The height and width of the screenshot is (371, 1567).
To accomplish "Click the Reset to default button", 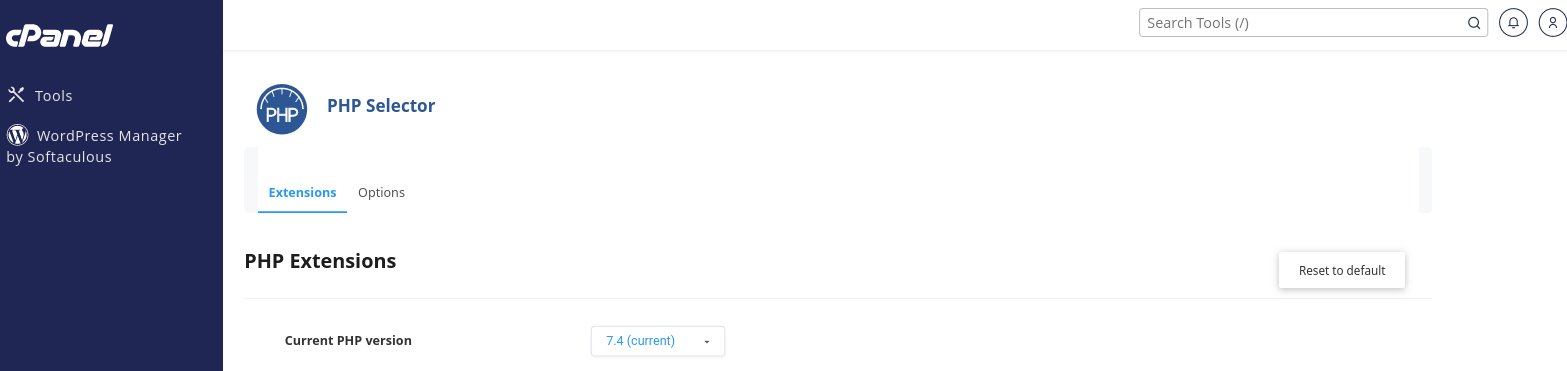I will pos(1342,270).
